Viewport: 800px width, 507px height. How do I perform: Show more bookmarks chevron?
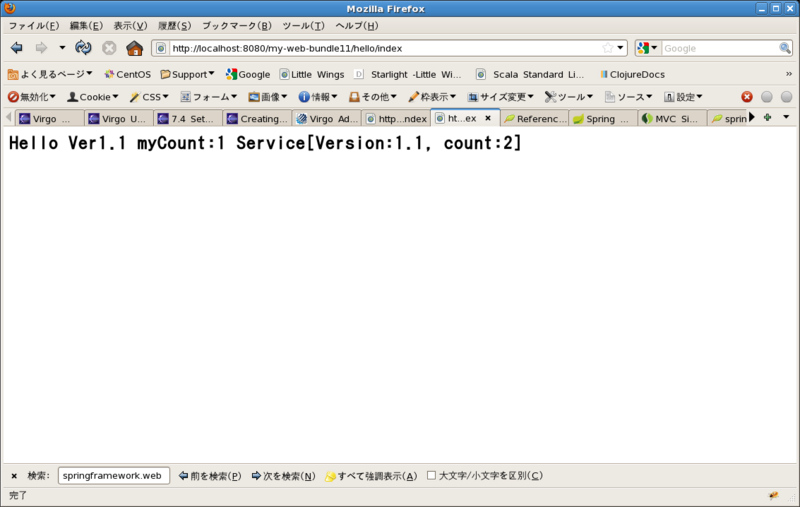[x=789, y=74]
